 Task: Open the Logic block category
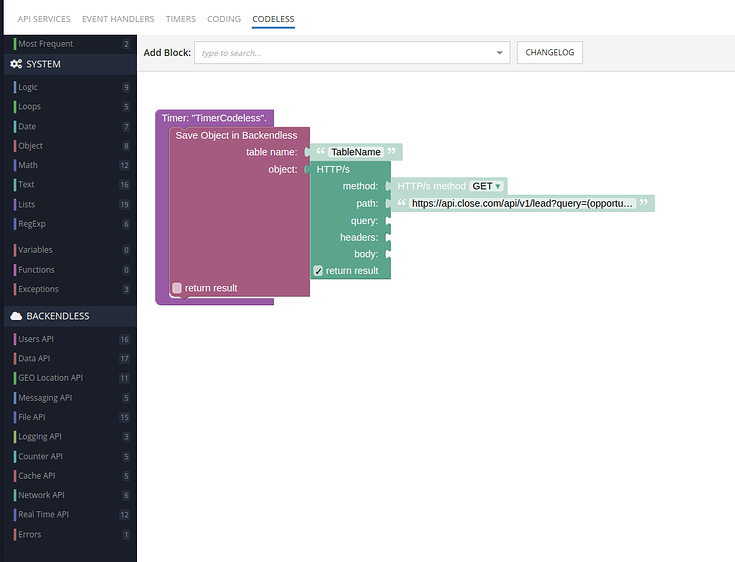click(x=70, y=87)
